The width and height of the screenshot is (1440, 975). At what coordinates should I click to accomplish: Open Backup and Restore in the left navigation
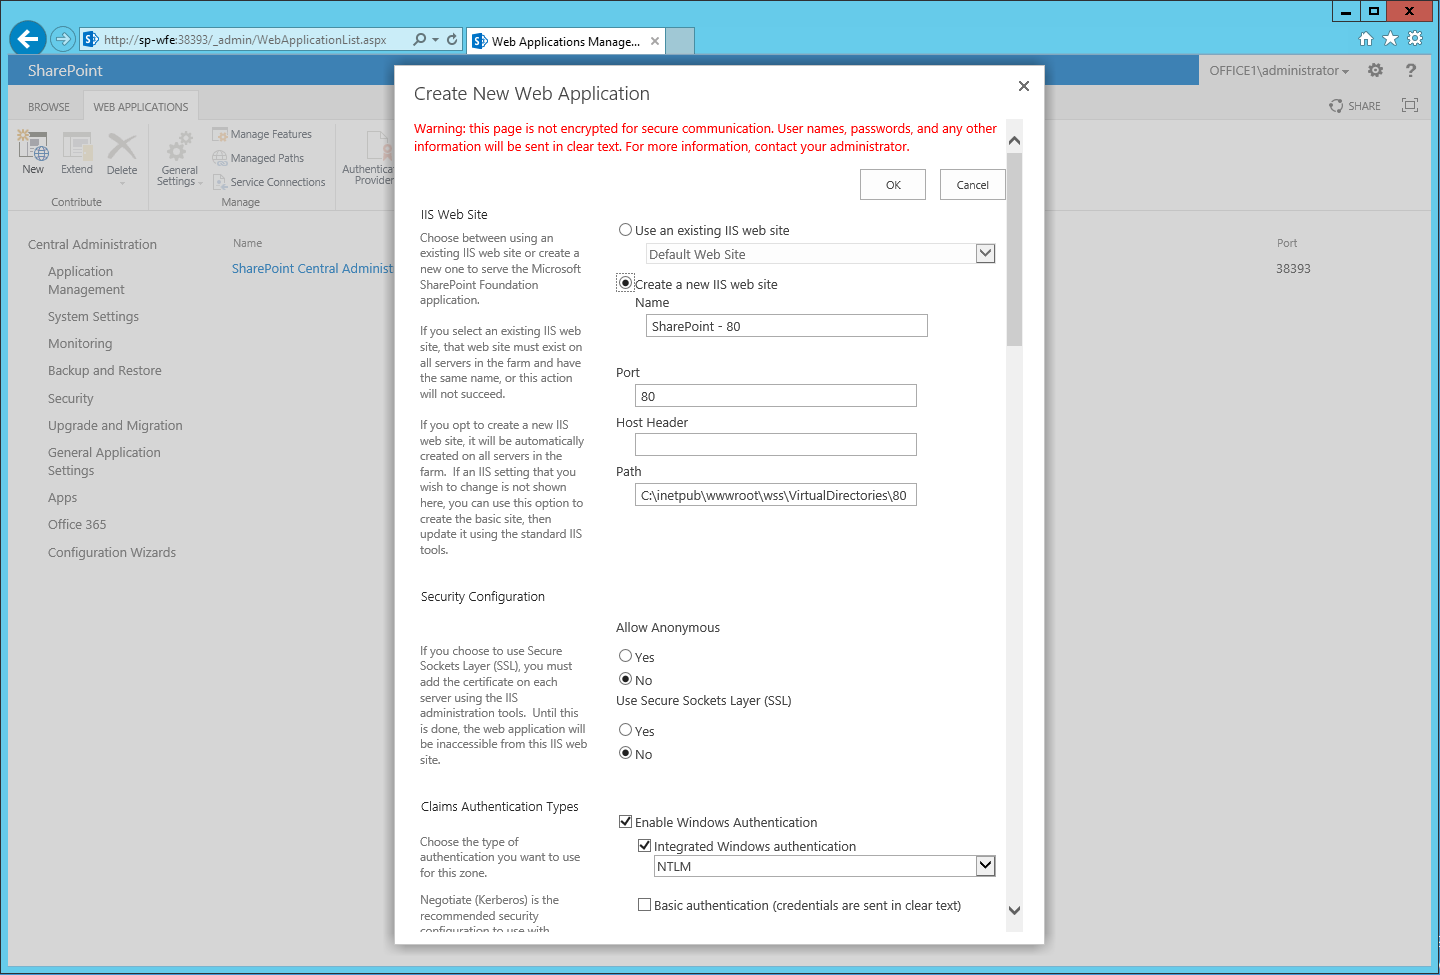[104, 370]
